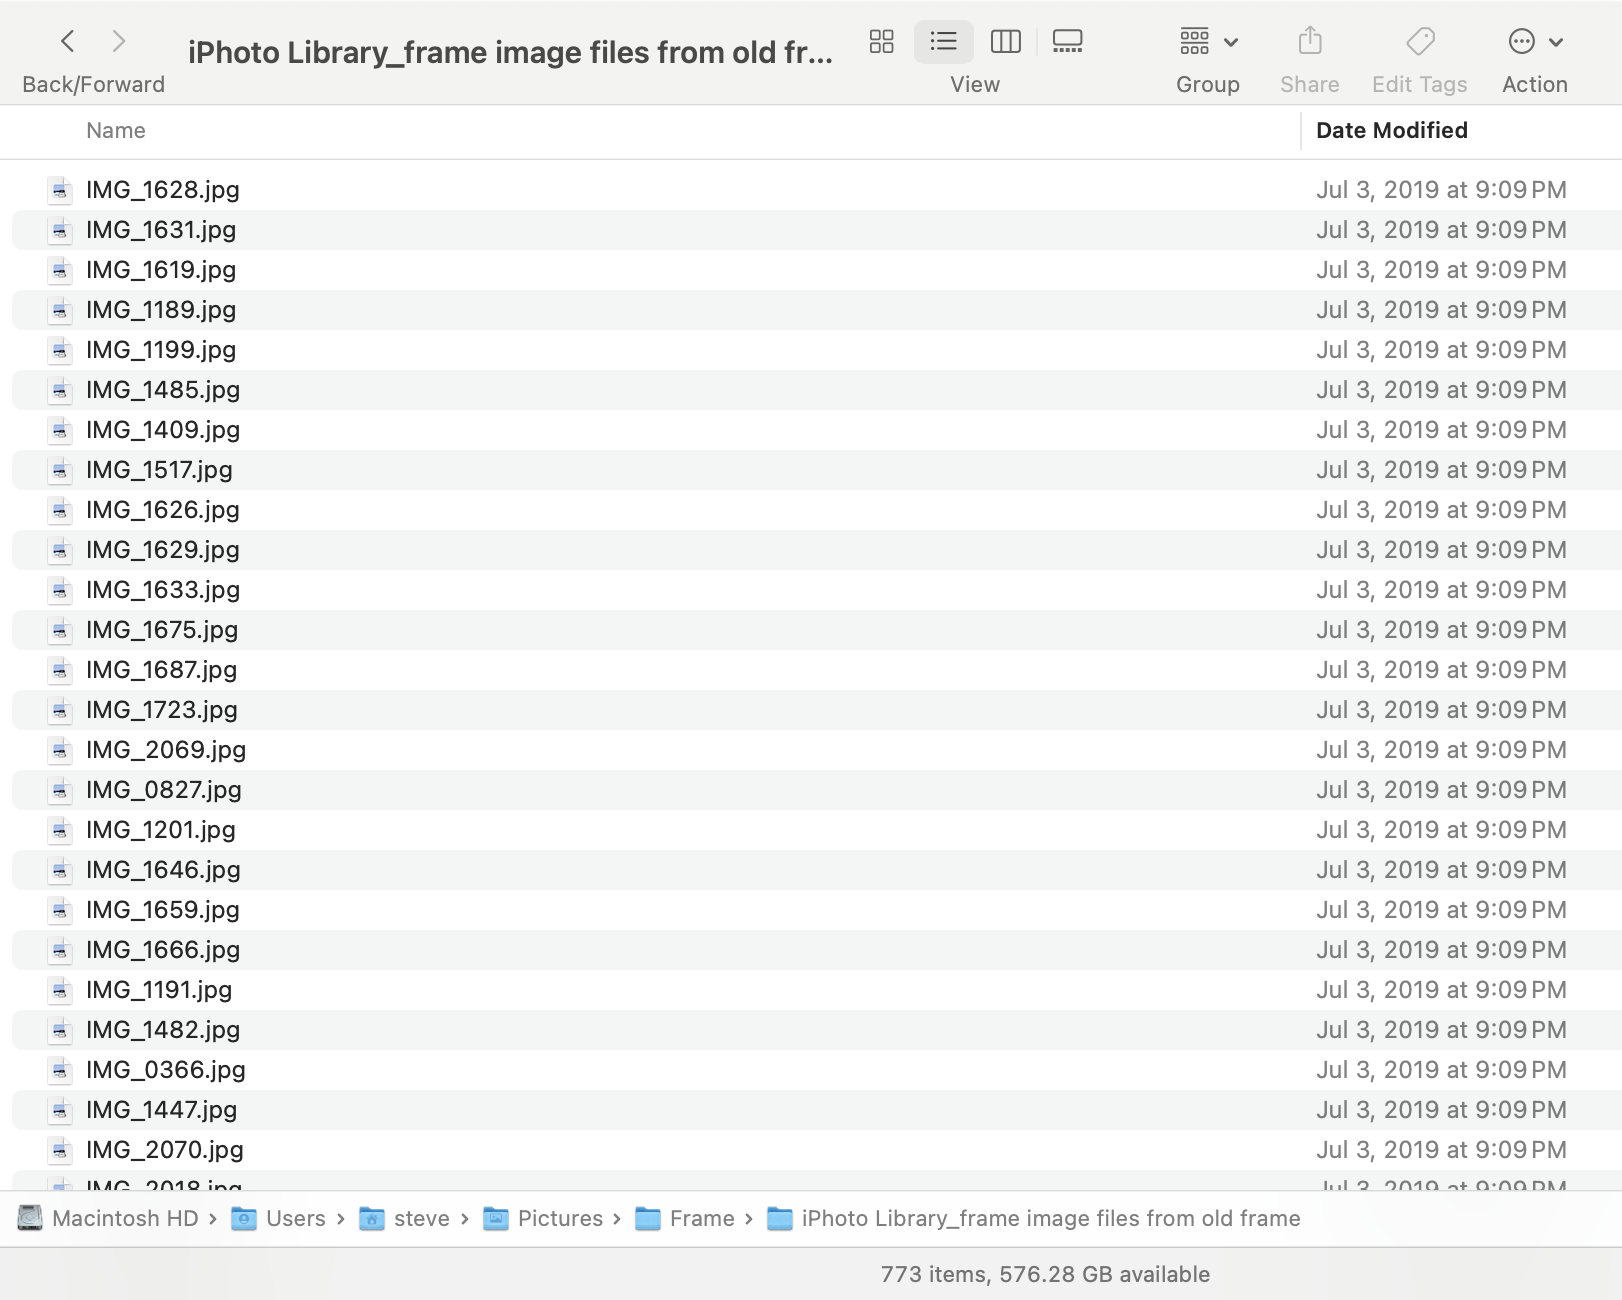
Task: Open Users folder in the path bar
Action: tap(279, 1218)
